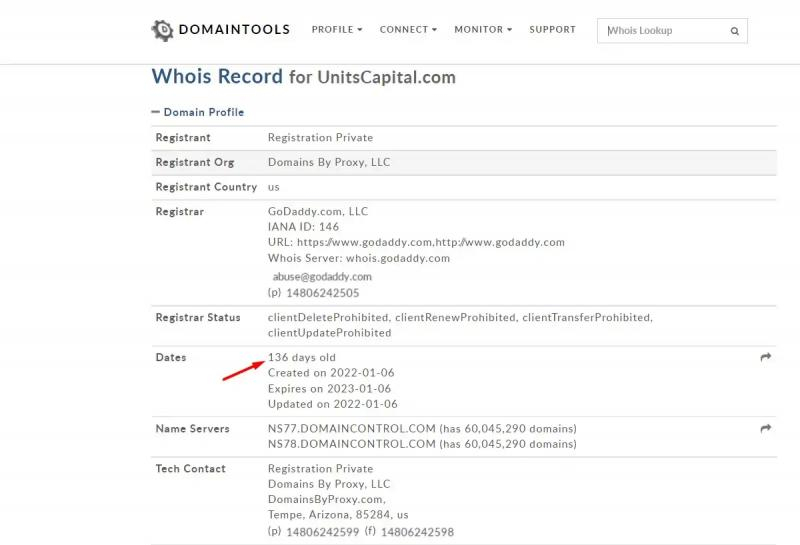Viewport: 800px width, 545px height.
Task: Open the Profile dropdown menu
Action: [x=337, y=30]
